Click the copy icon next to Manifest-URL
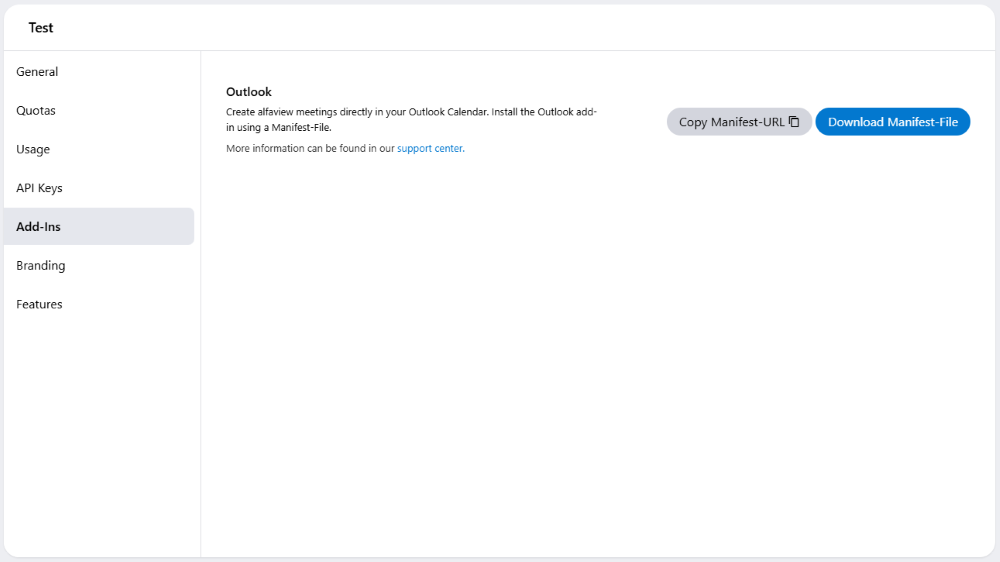 794,121
